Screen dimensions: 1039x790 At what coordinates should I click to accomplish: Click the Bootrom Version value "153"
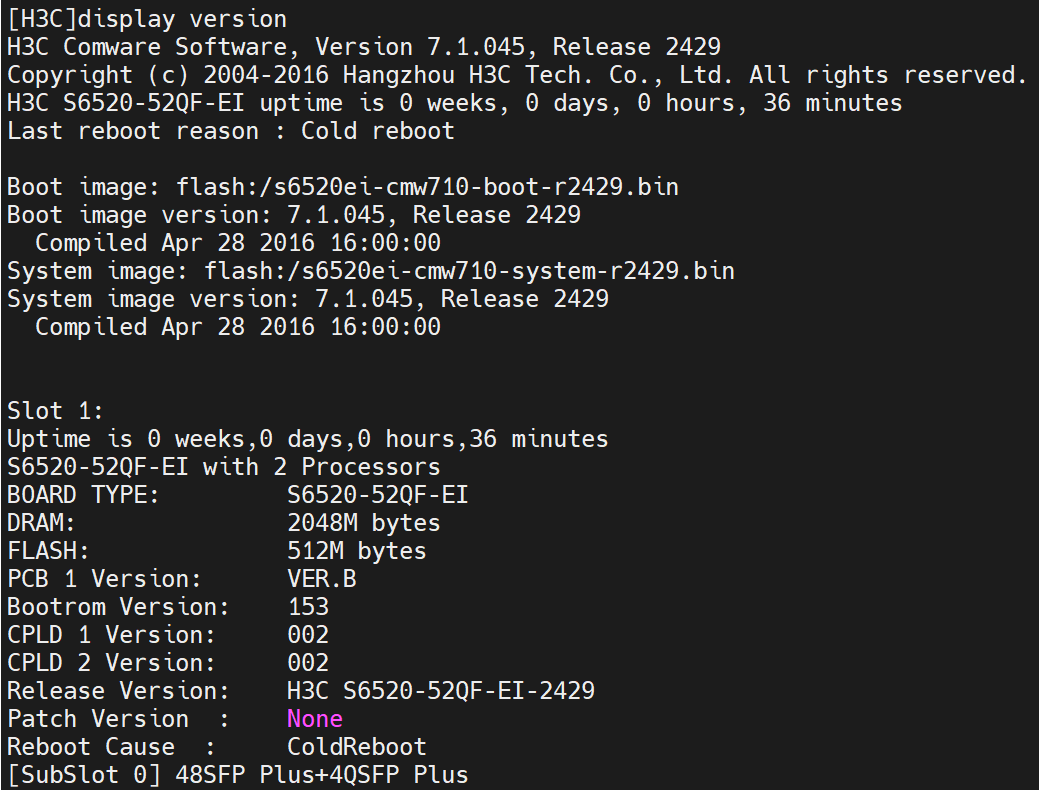[307, 607]
